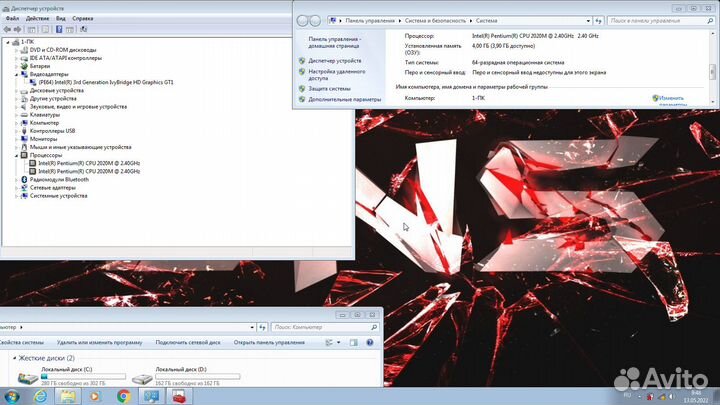Click the Local Disk (C:) capacity bar

coord(82,376)
